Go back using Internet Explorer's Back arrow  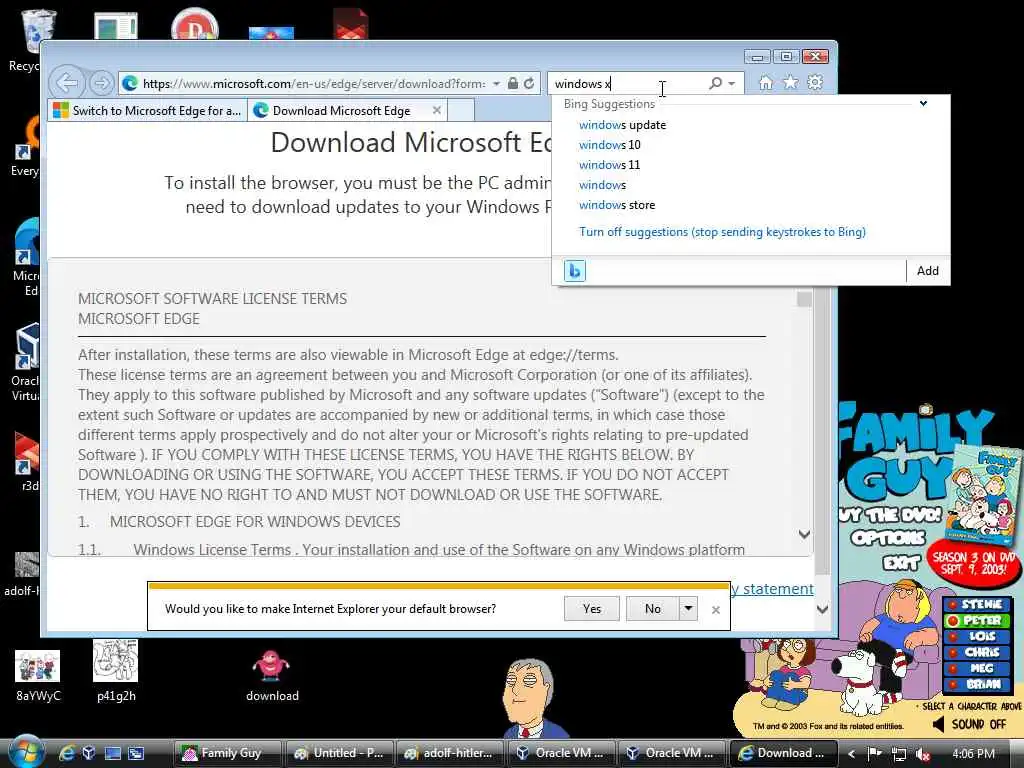[x=67, y=83]
